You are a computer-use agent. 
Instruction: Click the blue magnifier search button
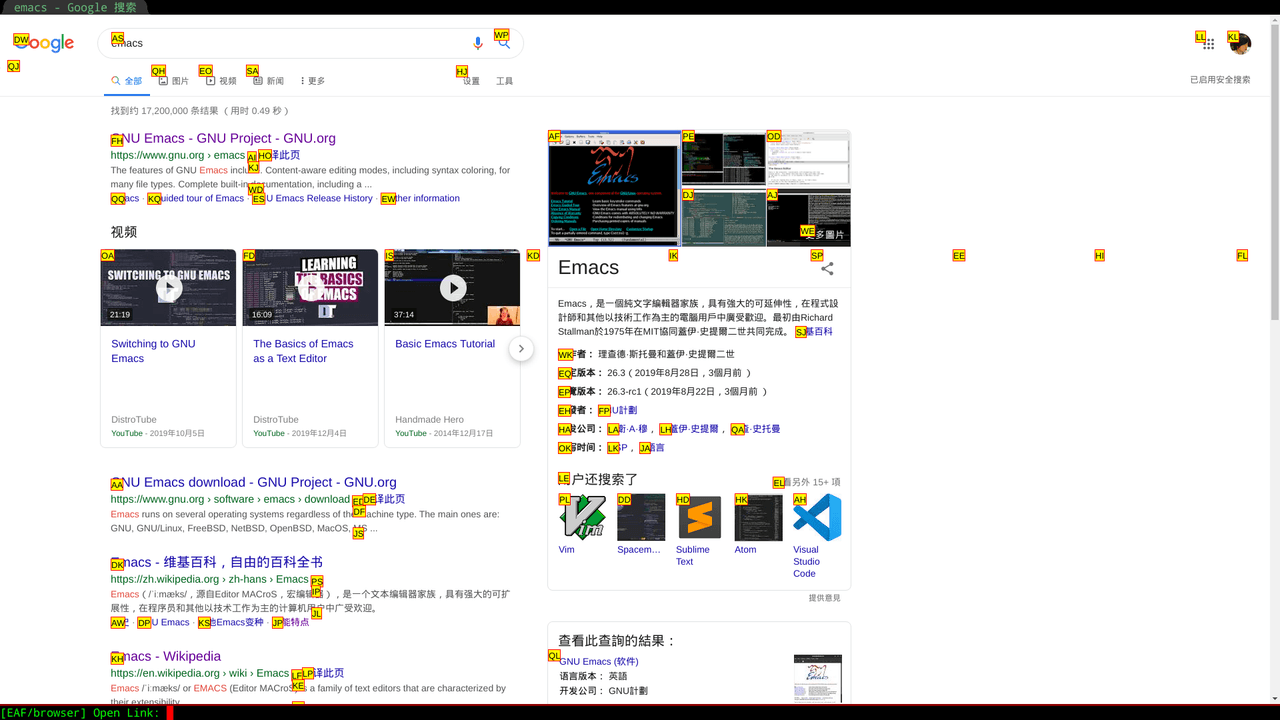coord(504,43)
